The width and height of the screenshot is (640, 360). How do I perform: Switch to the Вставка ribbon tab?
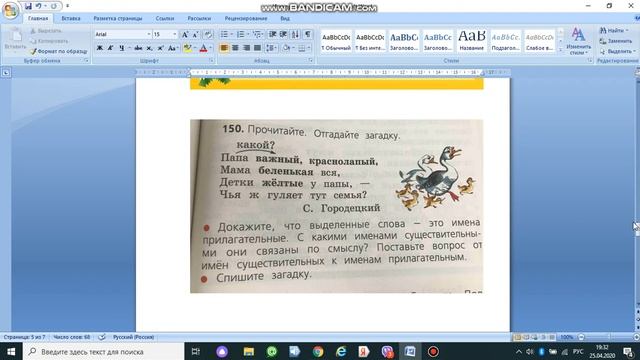click(71, 18)
